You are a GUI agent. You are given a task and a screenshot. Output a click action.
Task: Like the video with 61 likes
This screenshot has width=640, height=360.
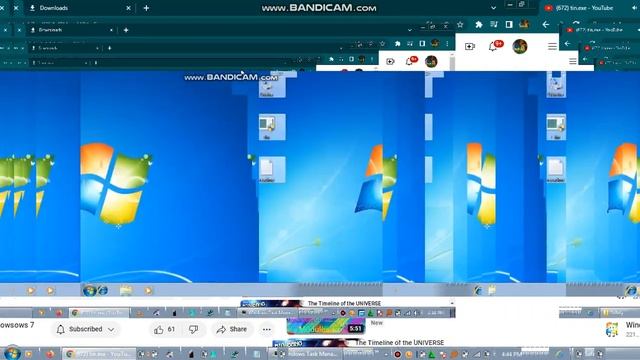point(165,329)
